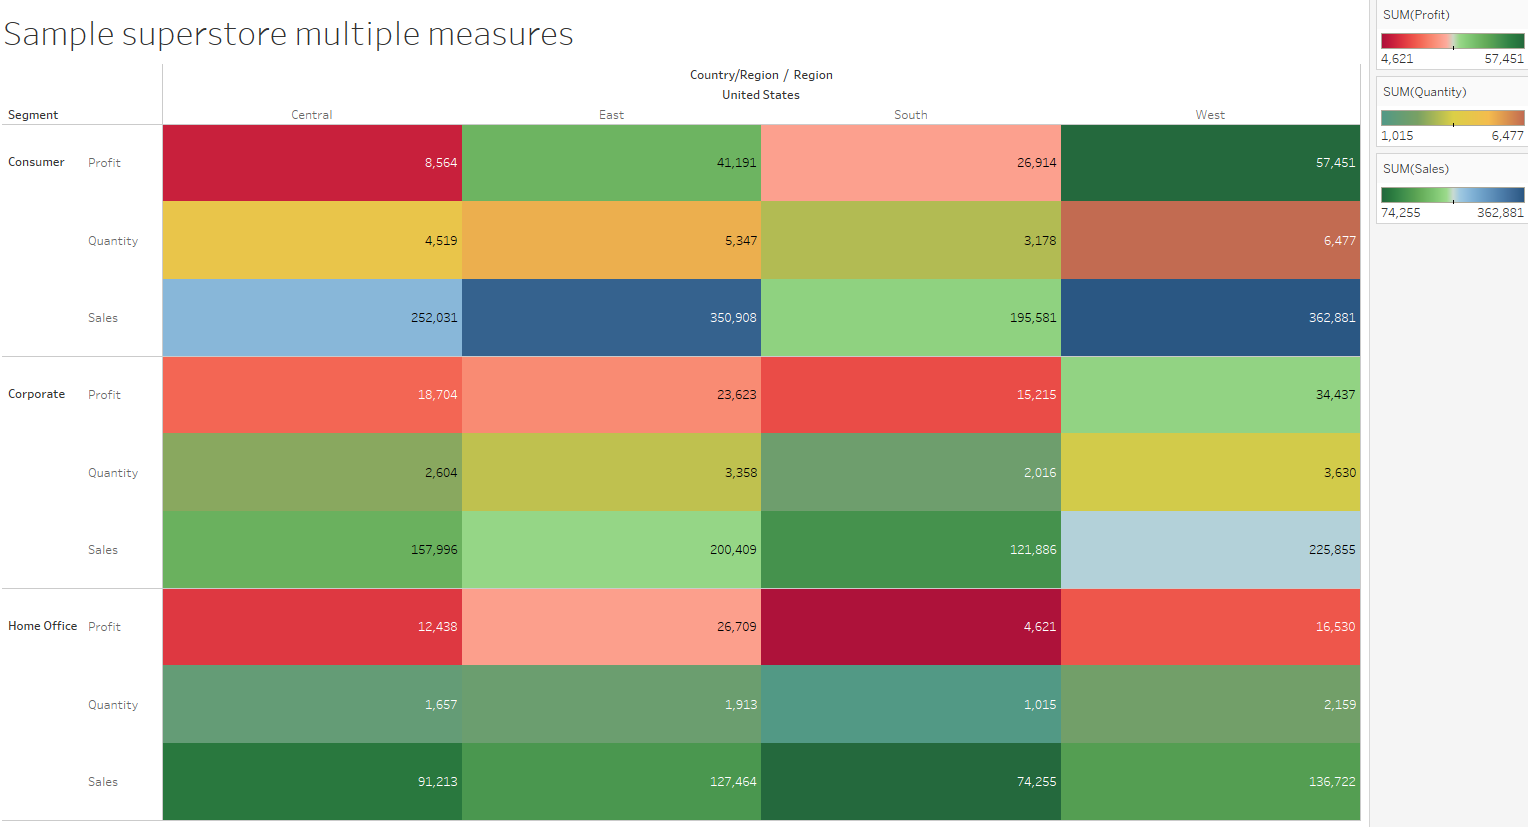Select the Home Office segment label
The height and width of the screenshot is (827, 1528).
[42, 626]
